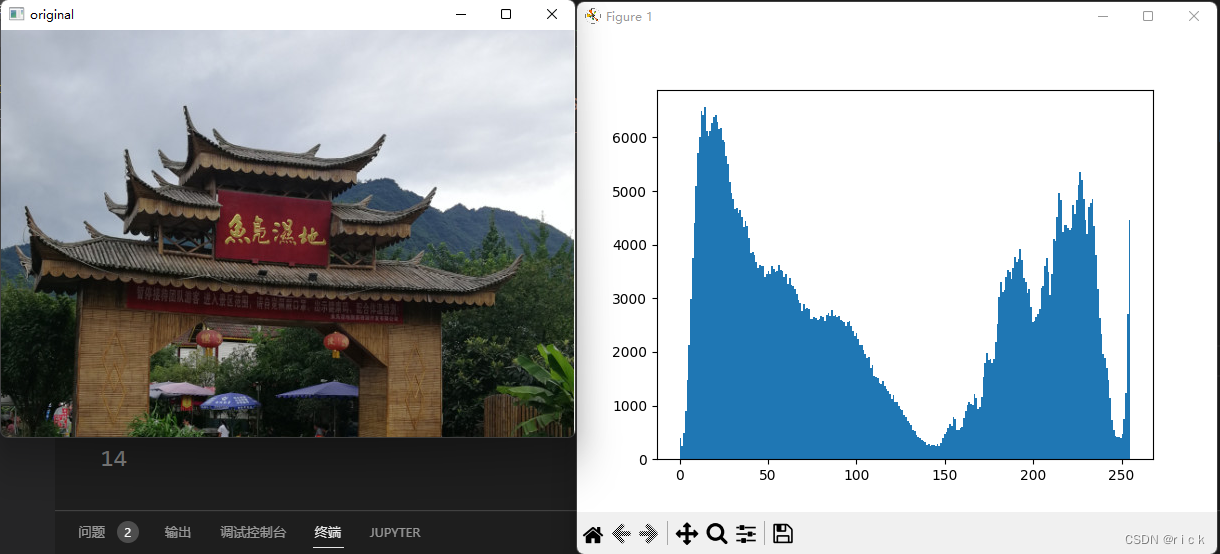This screenshot has width=1220, height=554.
Task: Save the figure with floppy disk icon
Action: pos(783,534)
